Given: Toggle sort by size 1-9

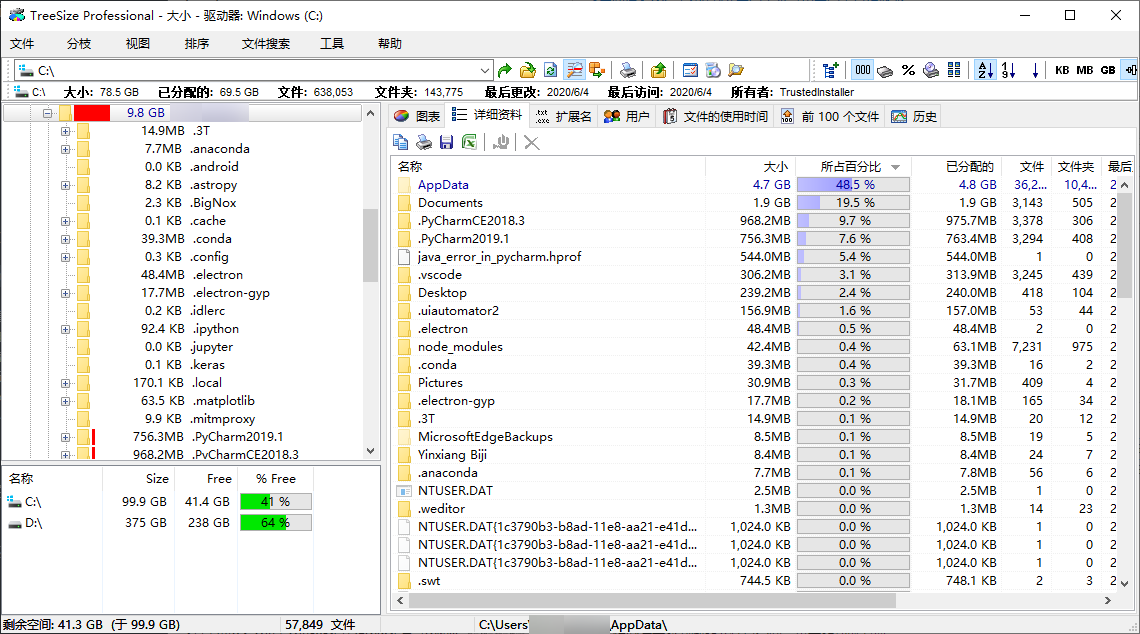Looking at the screenshot, I should tap(1008, 71).
